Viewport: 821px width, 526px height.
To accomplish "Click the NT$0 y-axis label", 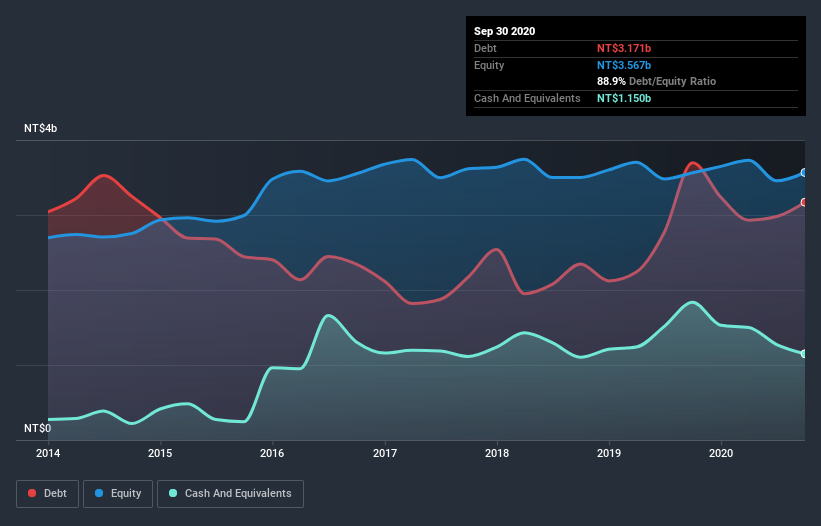I will [38, 428].
